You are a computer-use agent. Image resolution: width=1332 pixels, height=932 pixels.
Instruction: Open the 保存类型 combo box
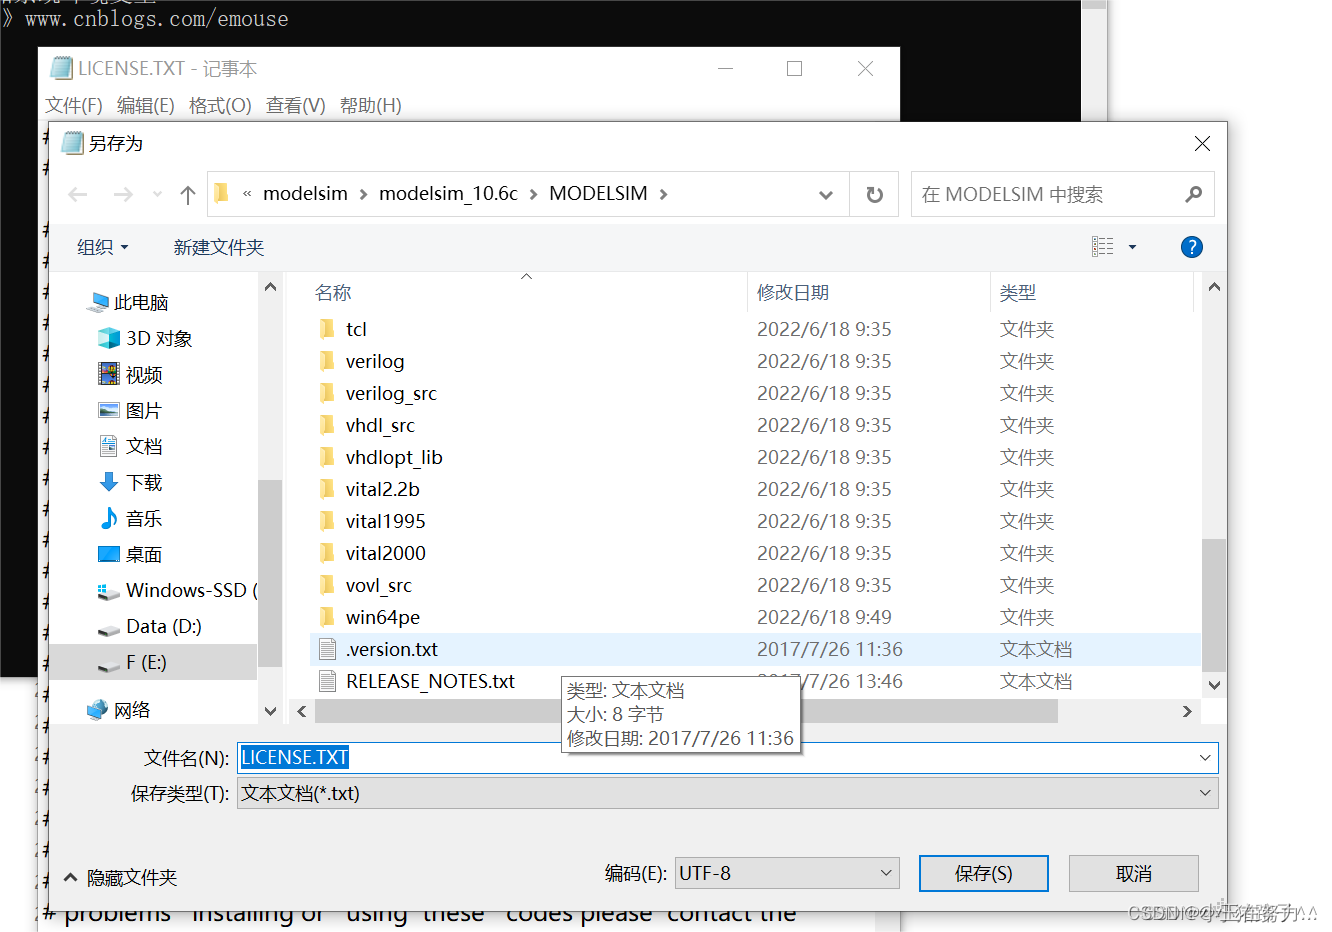[x=727, y=793]
